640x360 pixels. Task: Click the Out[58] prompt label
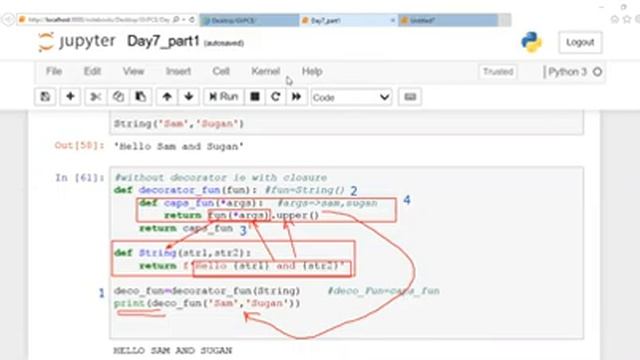pyautogui.click(x=80, y=146)
